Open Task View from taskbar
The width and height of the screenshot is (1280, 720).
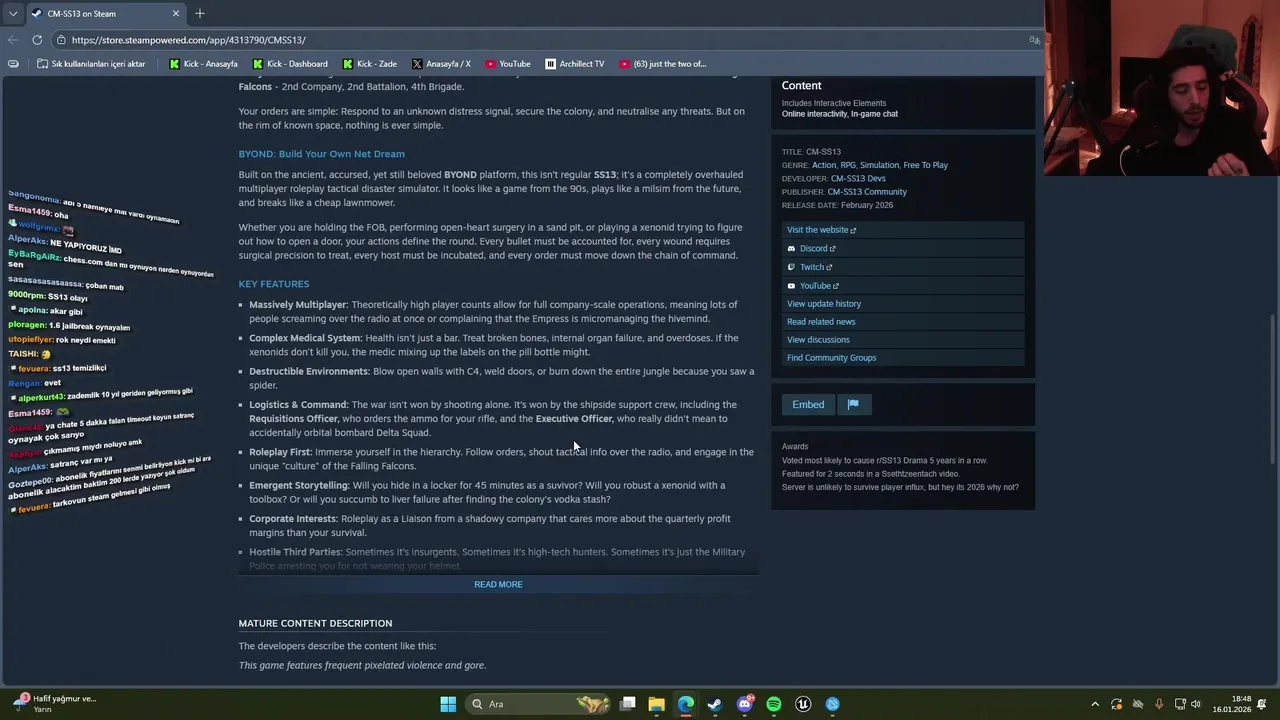[x=628, y=704]
